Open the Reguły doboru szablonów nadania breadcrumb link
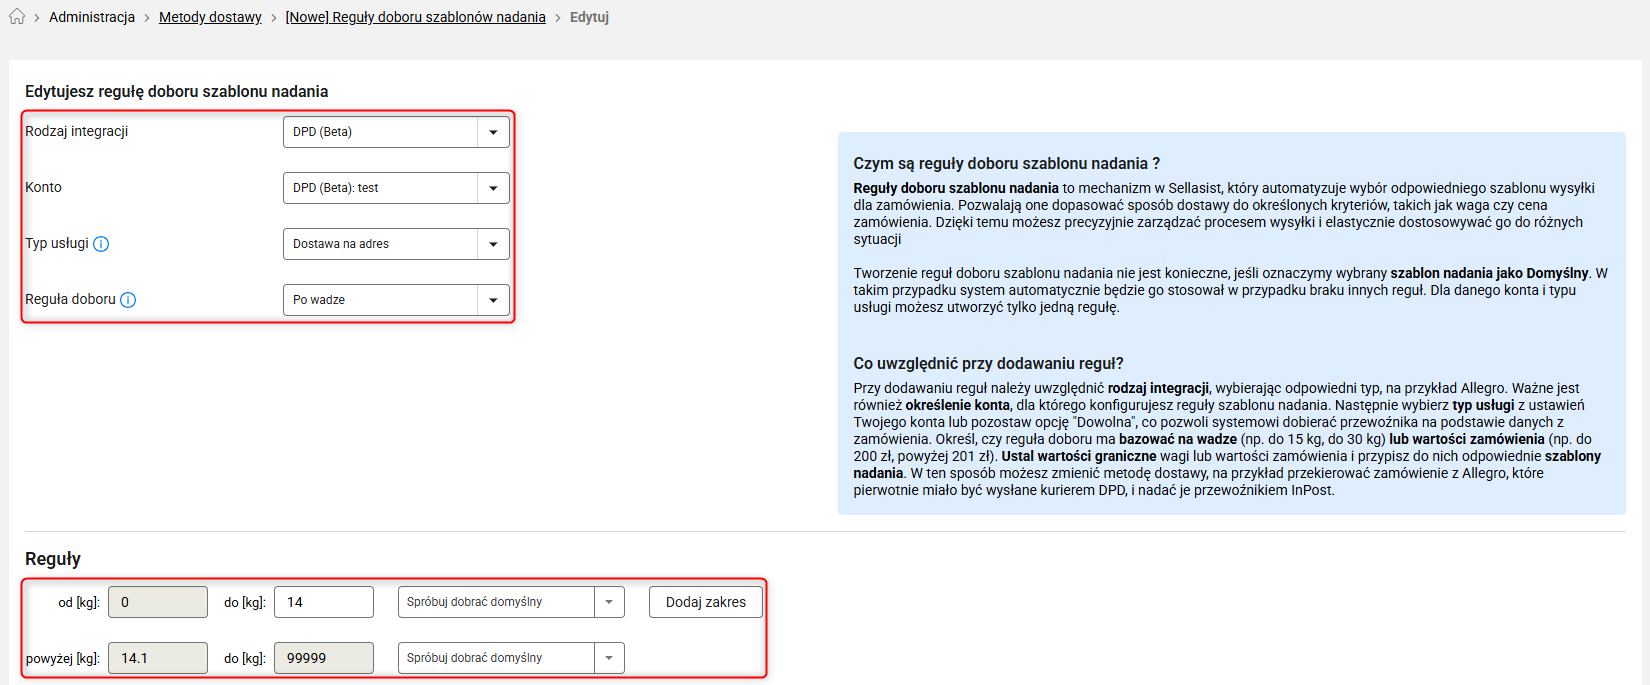The width and height of the screenshot is (1650, 685). pos(415,17)
